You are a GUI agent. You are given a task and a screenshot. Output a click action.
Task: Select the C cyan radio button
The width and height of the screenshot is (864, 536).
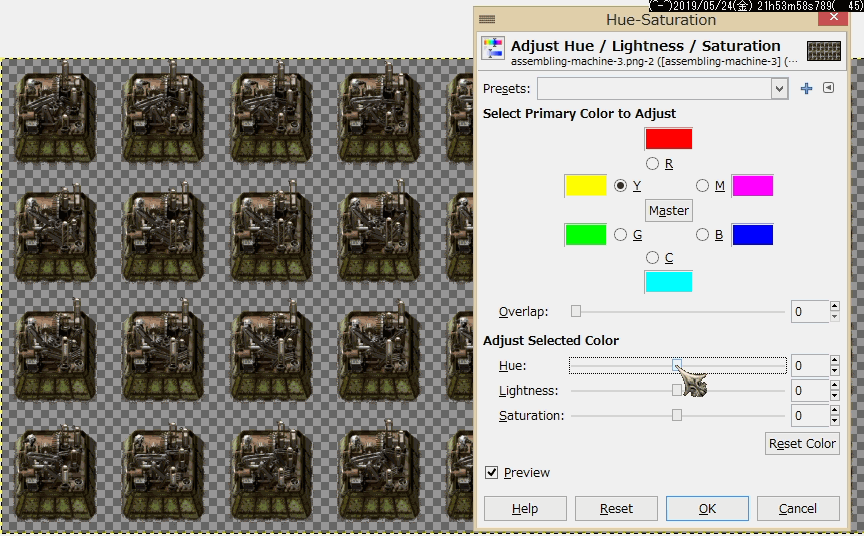652,257
